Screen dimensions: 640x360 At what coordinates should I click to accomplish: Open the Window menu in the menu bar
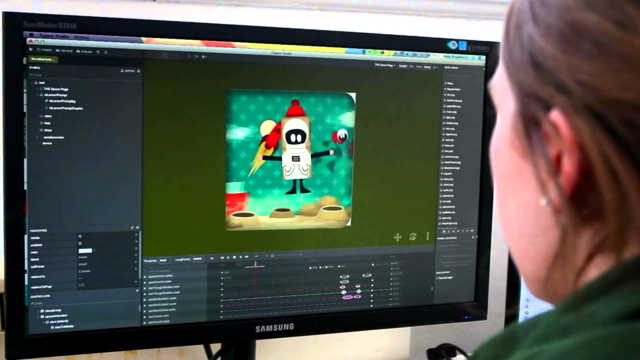click(x=82, y=37)
